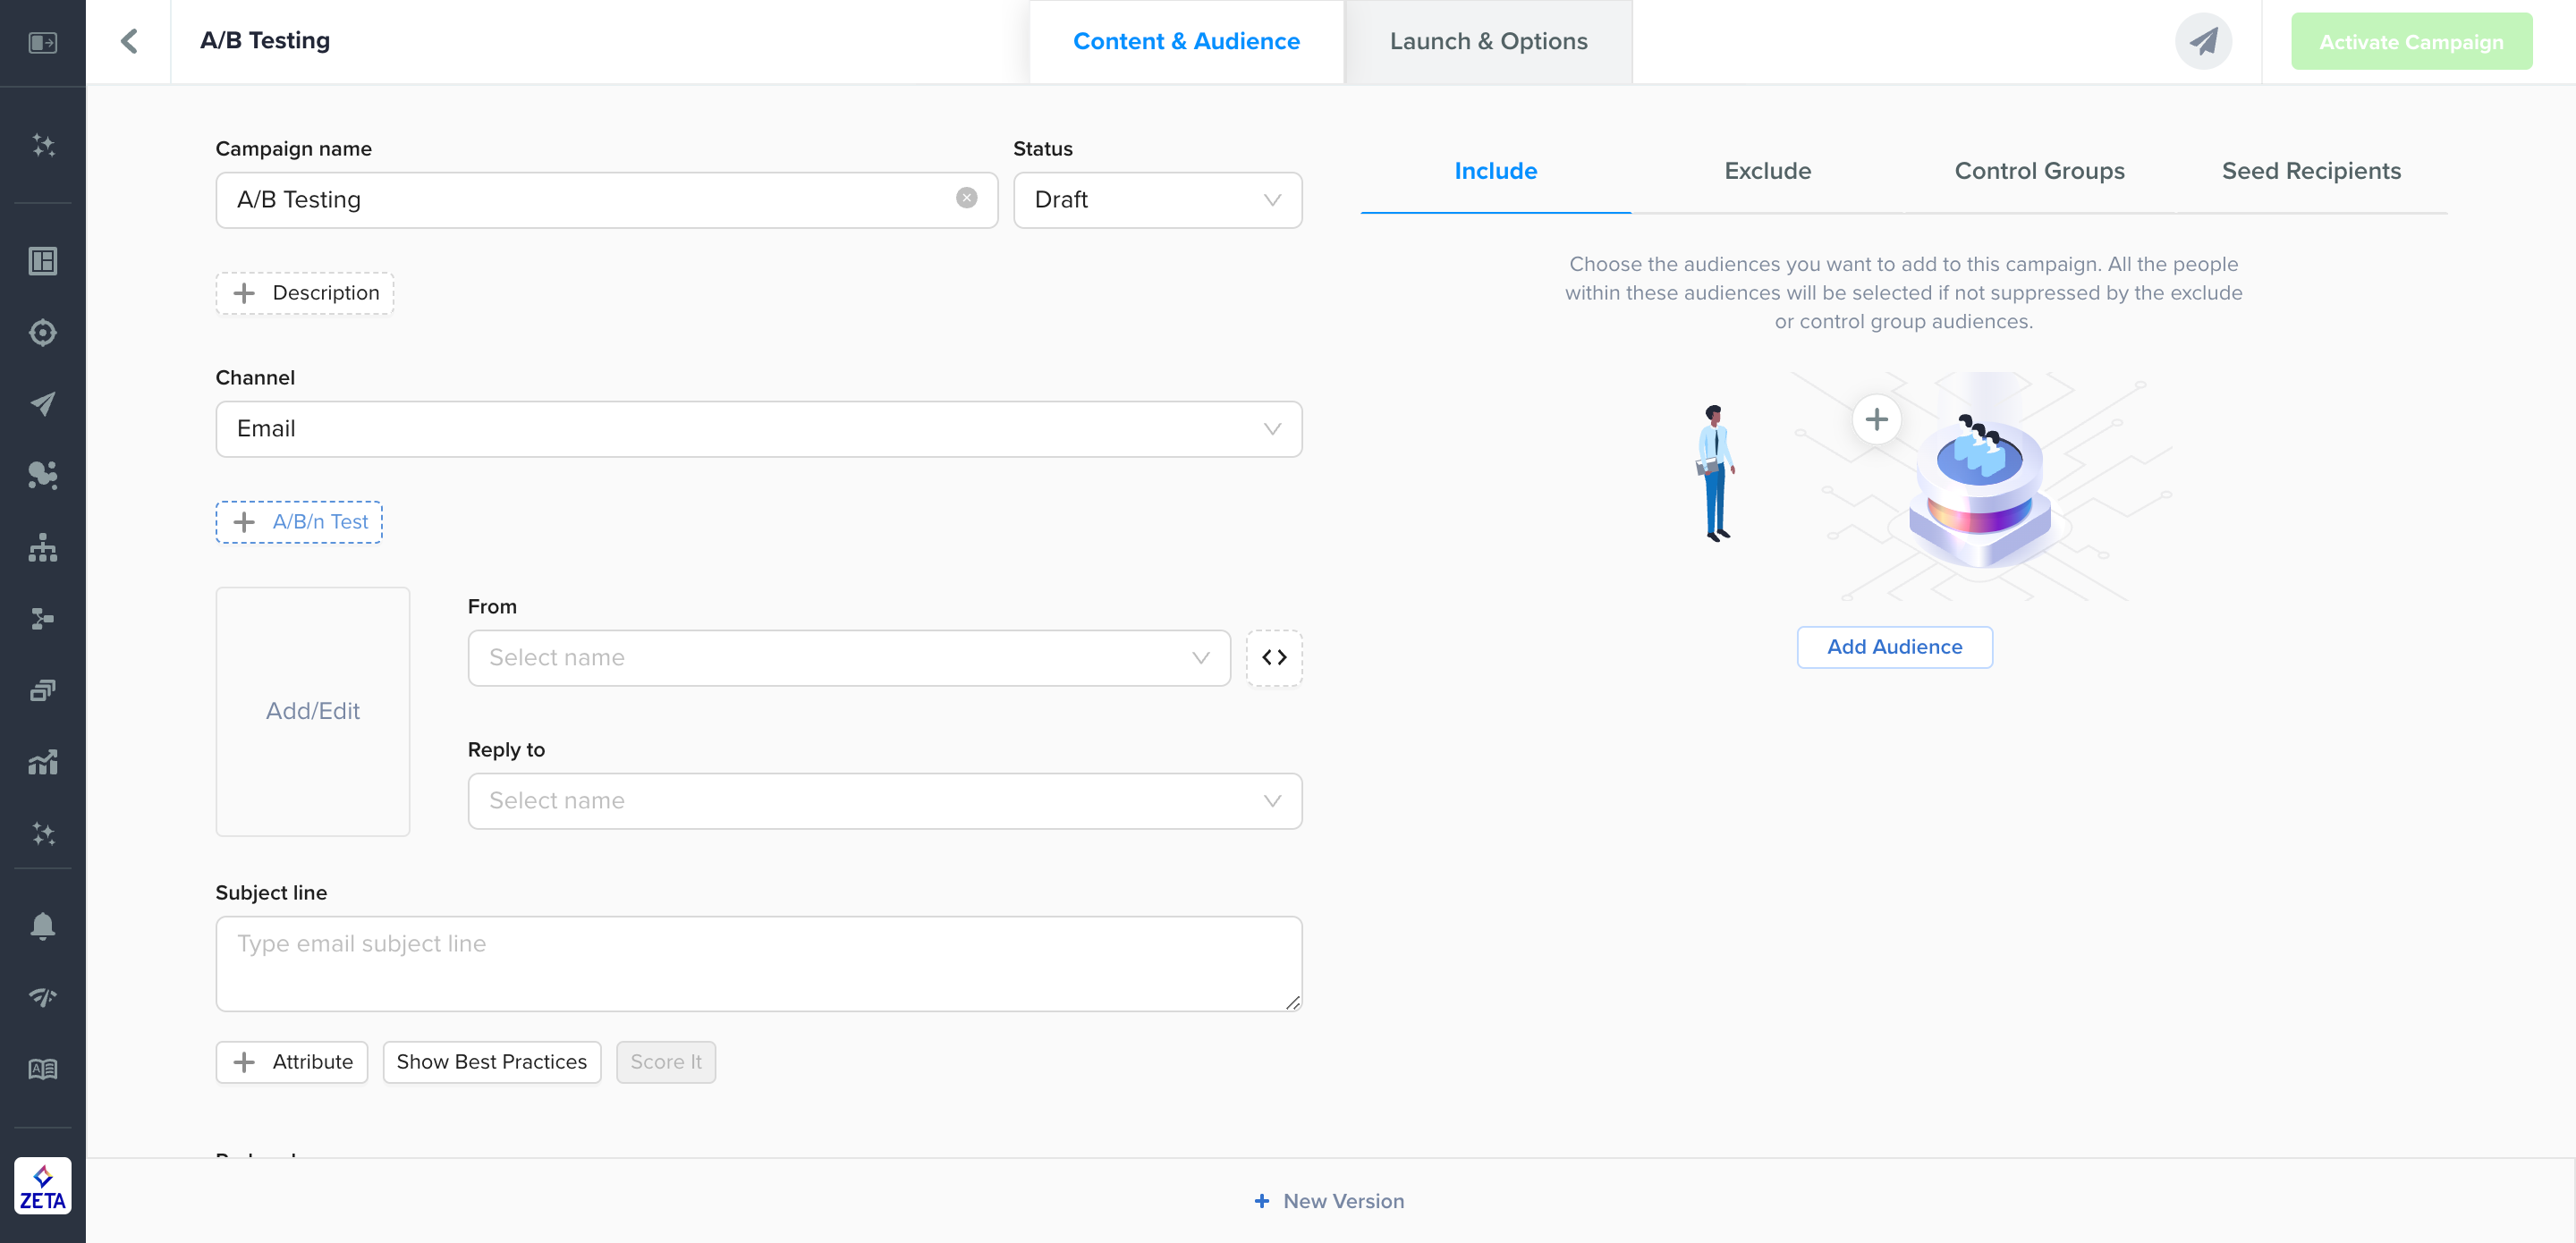Expand the Status Draft dropdown
Viewport: 2576px width, 1243px height.
1157,200
